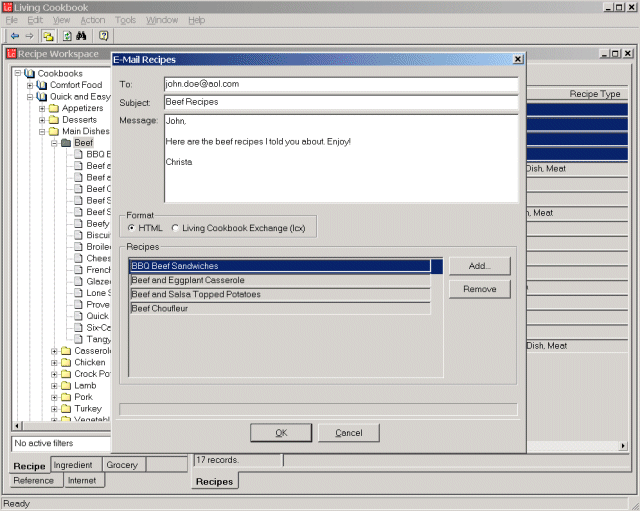
Task: Open the Tools menu
Action: pos(125,20)
